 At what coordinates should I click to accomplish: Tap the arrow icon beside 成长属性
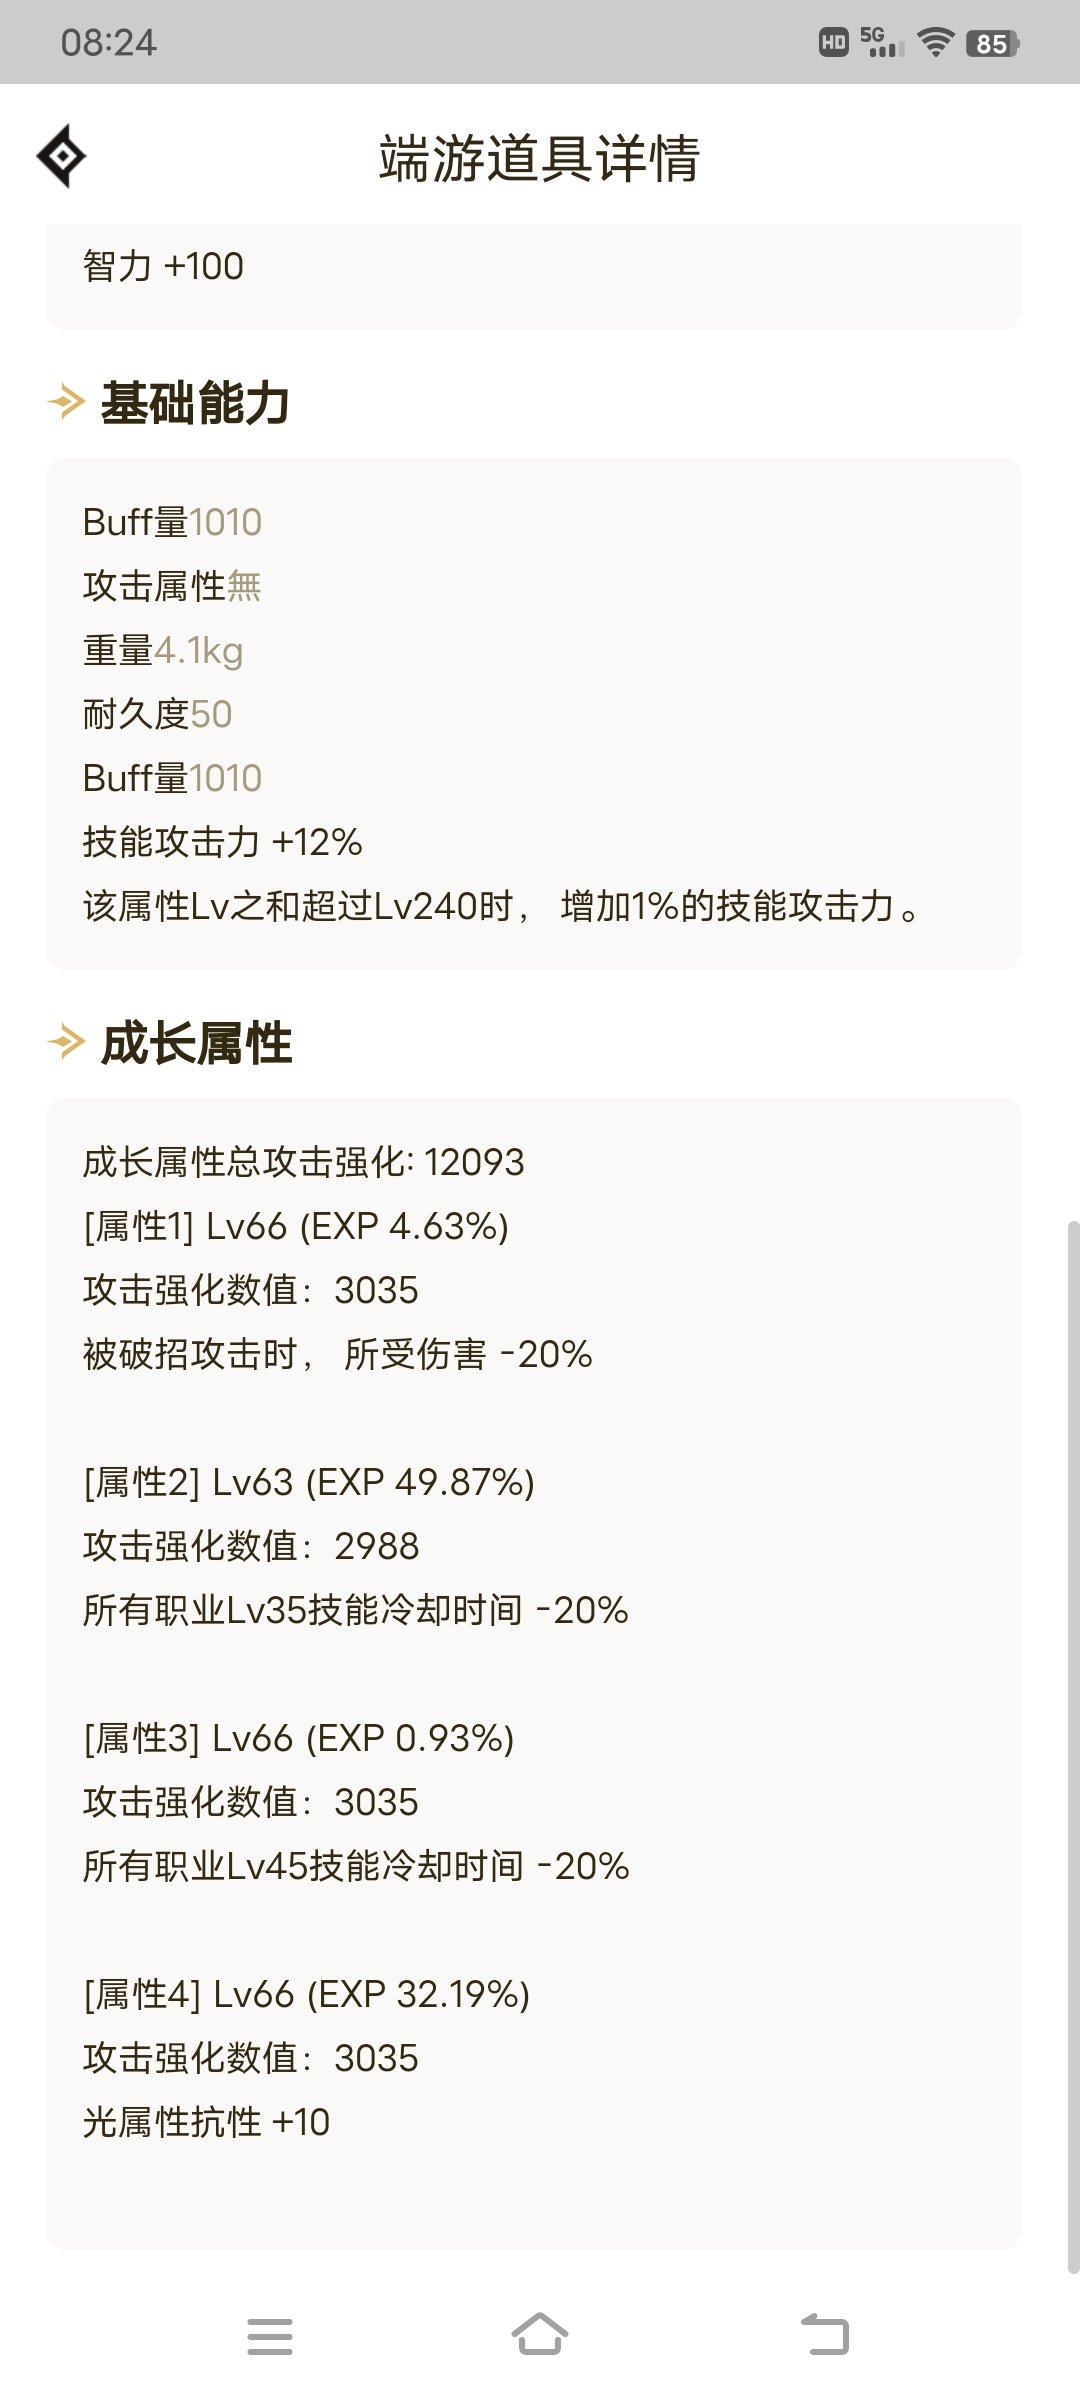[x=67, y=1042]
